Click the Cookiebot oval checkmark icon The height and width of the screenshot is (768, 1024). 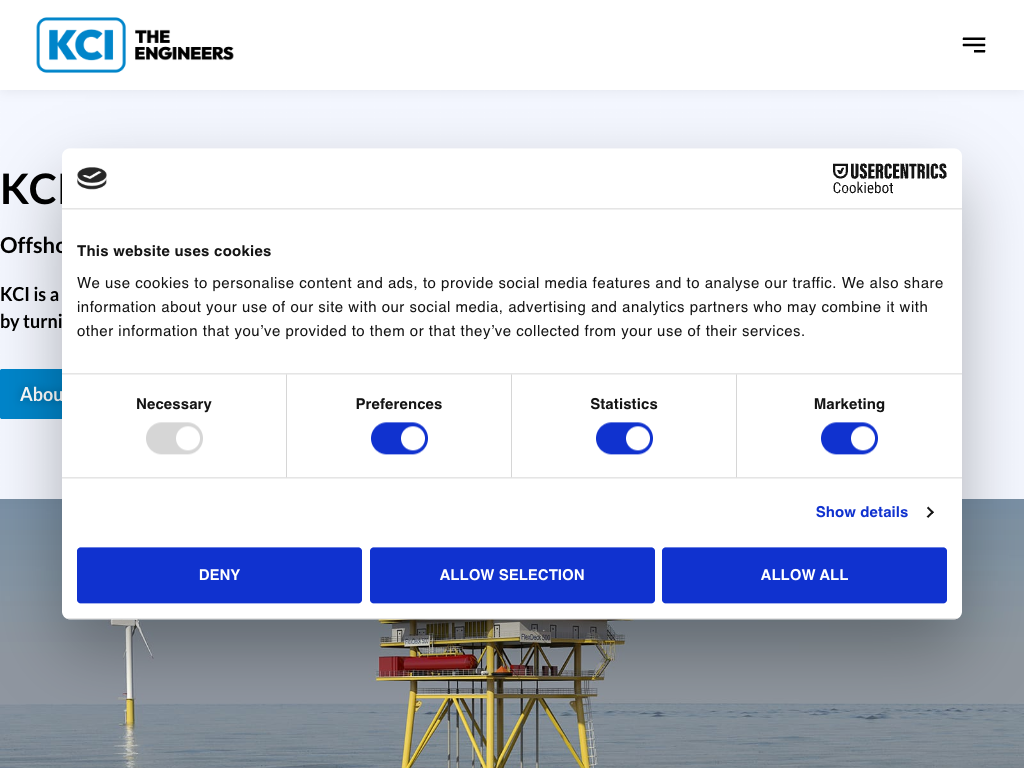point(92,178)
